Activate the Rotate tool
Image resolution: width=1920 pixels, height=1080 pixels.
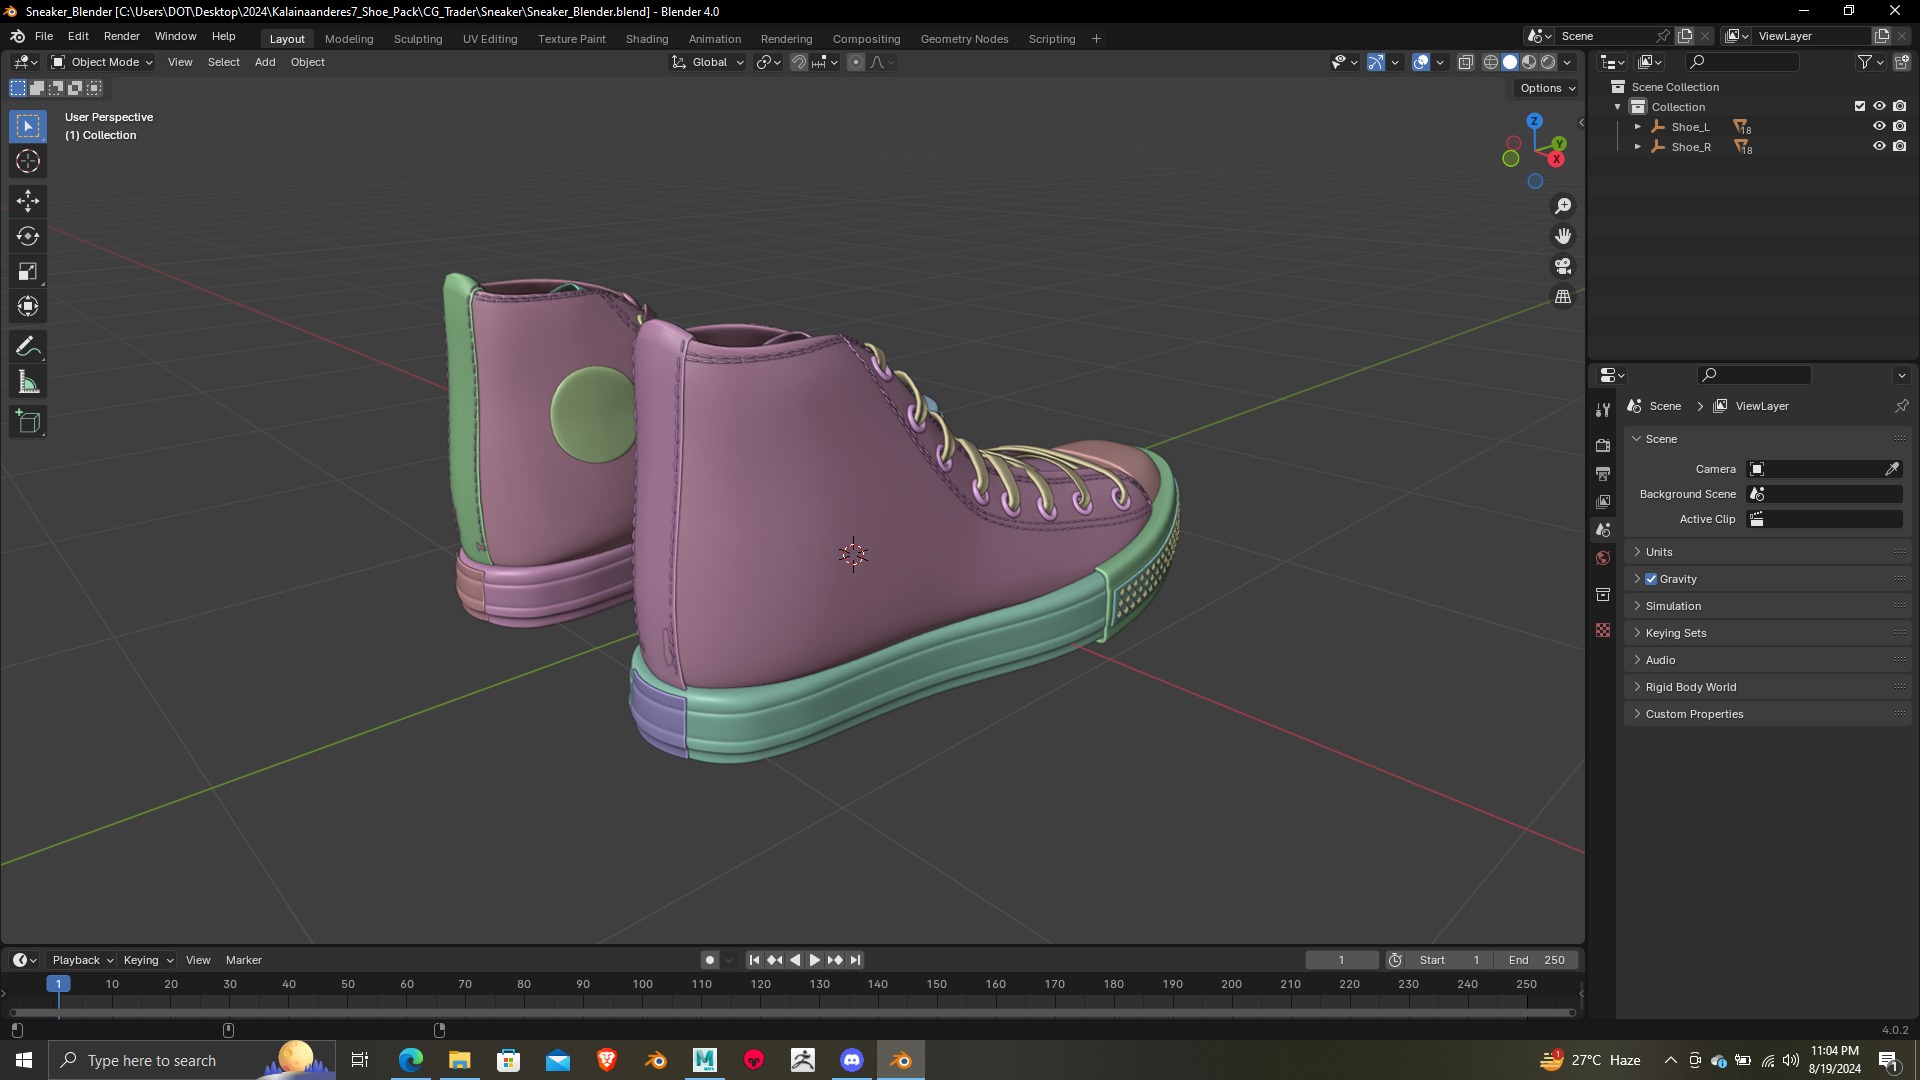[x=28, y=236]
